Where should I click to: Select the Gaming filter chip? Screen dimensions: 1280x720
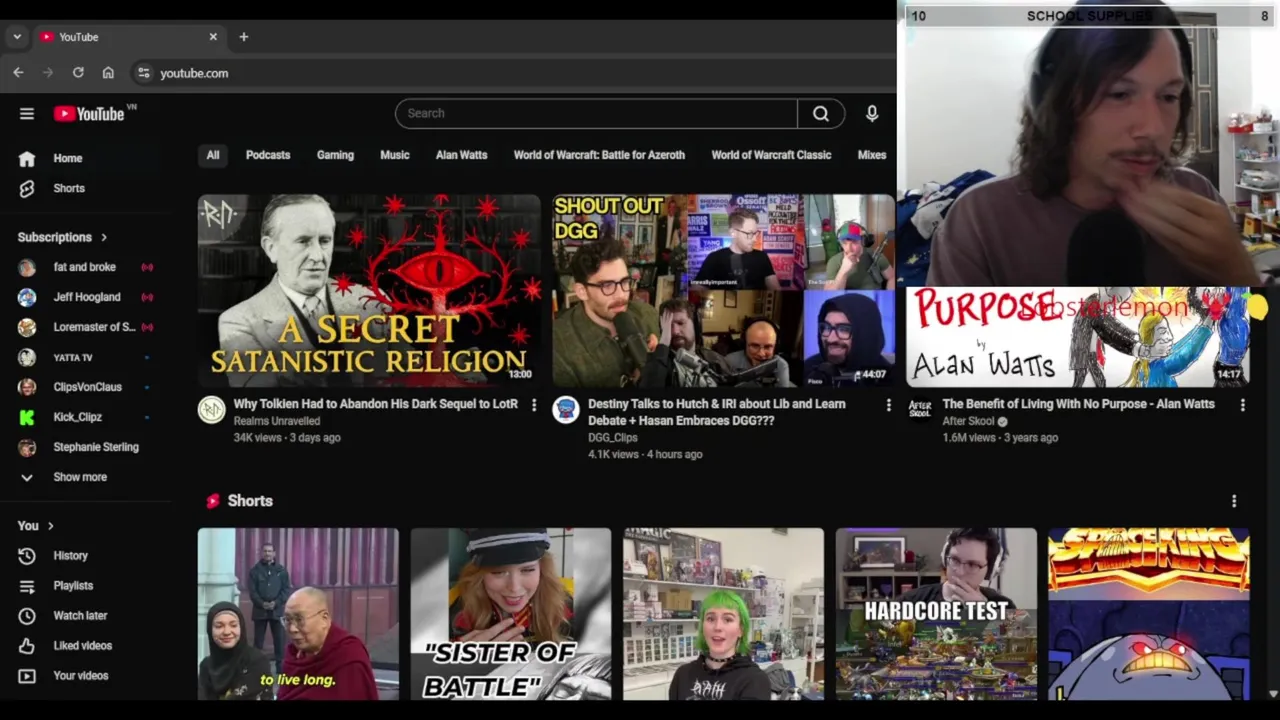point(335,155)
